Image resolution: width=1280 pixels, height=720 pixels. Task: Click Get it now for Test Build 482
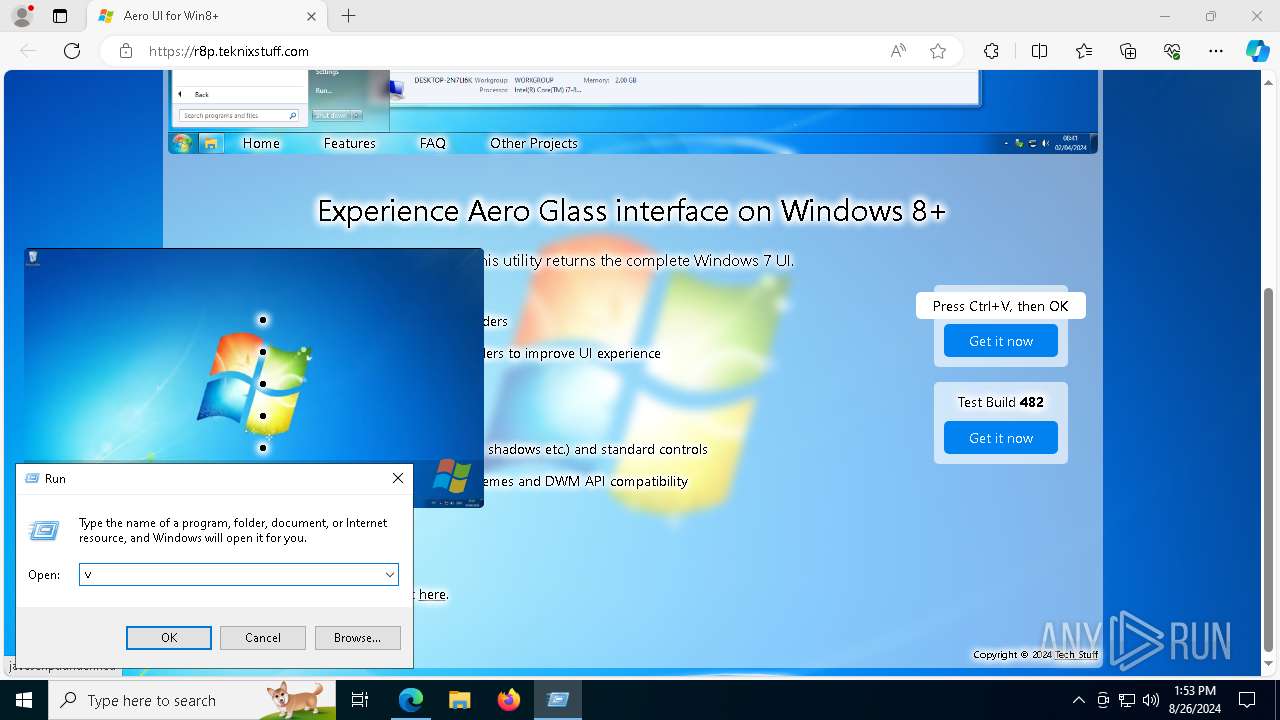tap(1001, 438)
